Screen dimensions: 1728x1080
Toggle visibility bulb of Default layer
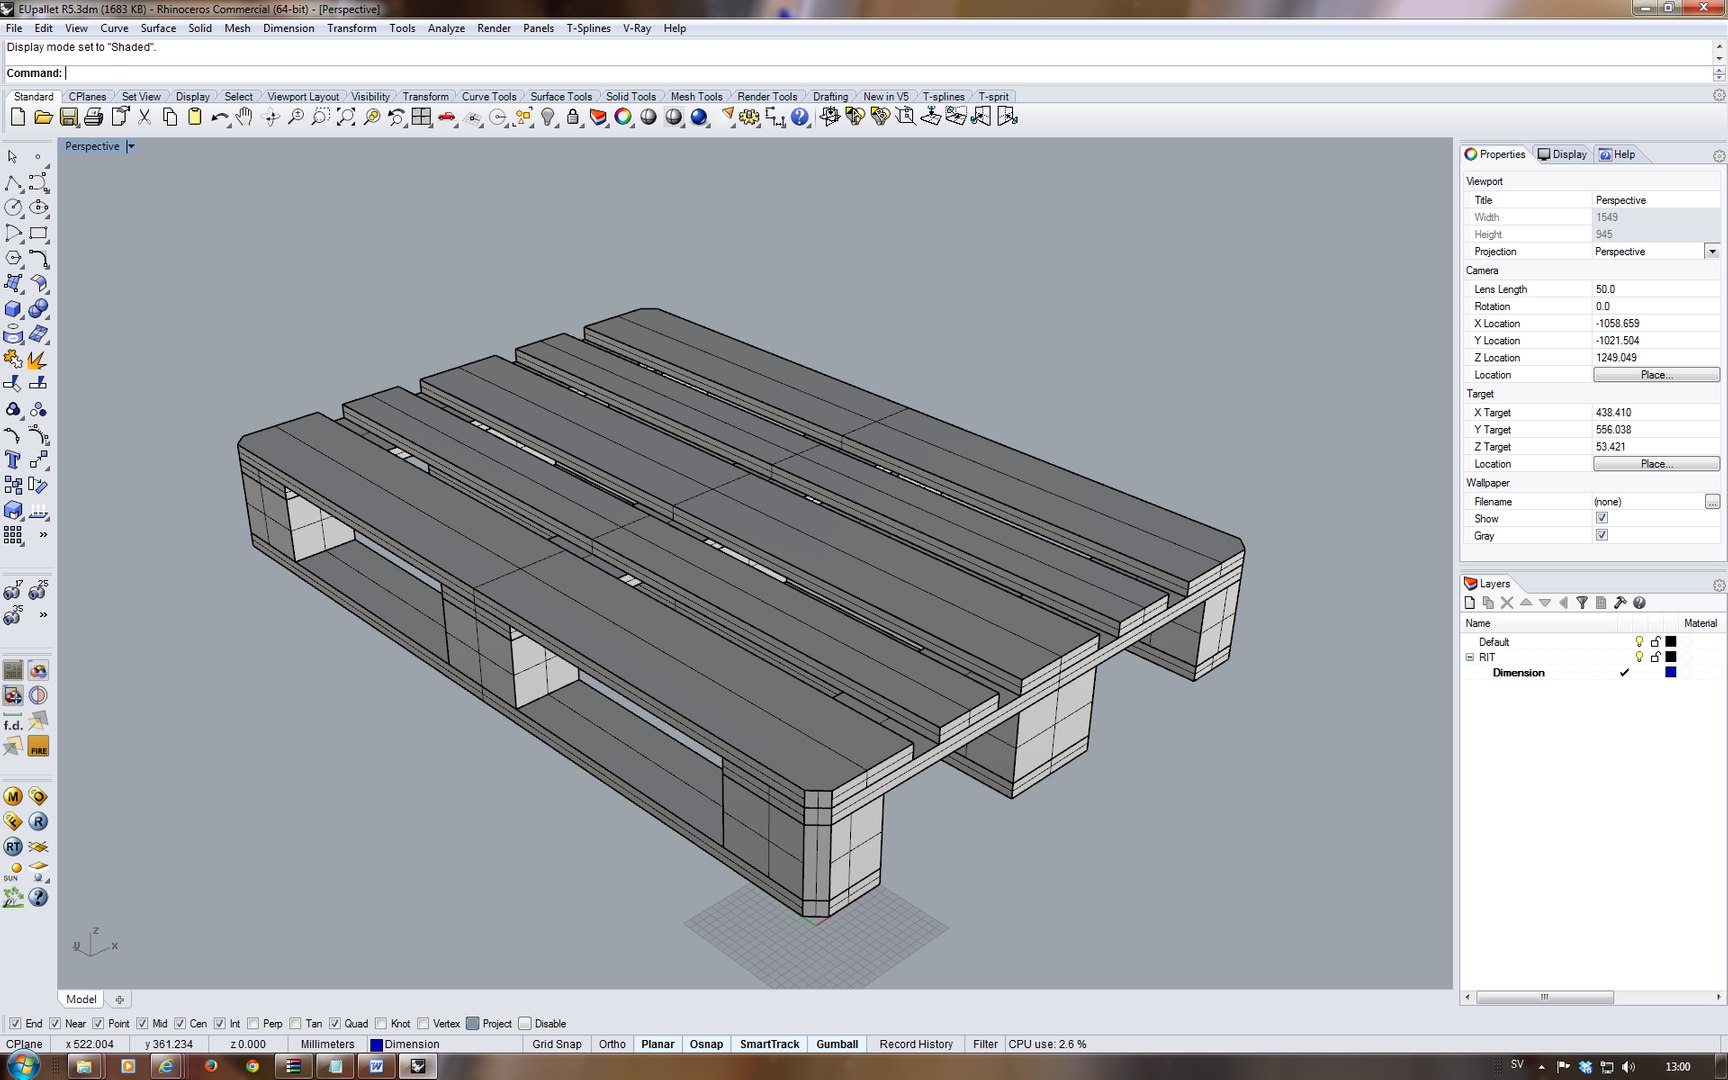pos(1639,642)
